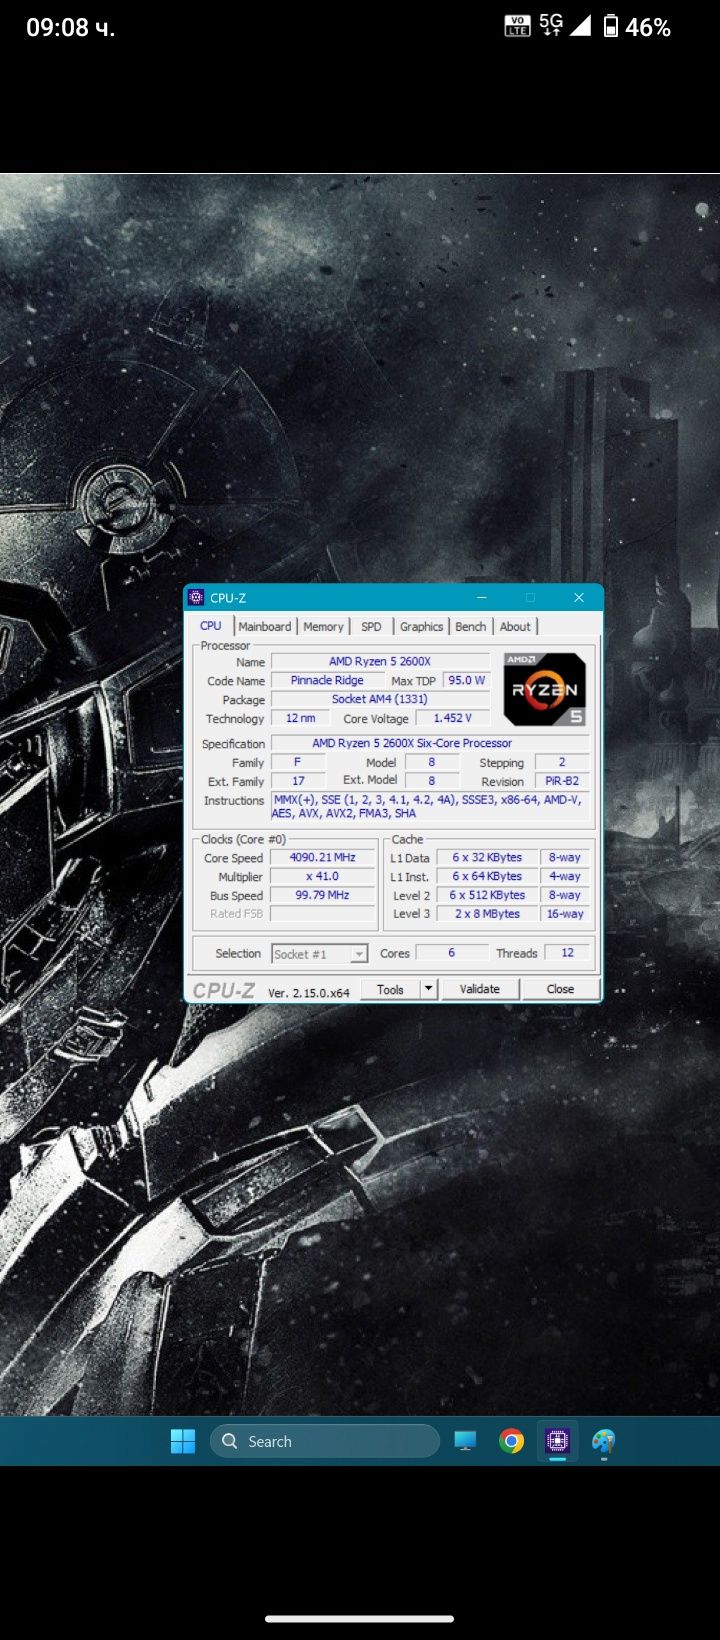Click the L1 Inst. 6 x 64 KBytes value
Screen dimensions: 720x1640
487,877
